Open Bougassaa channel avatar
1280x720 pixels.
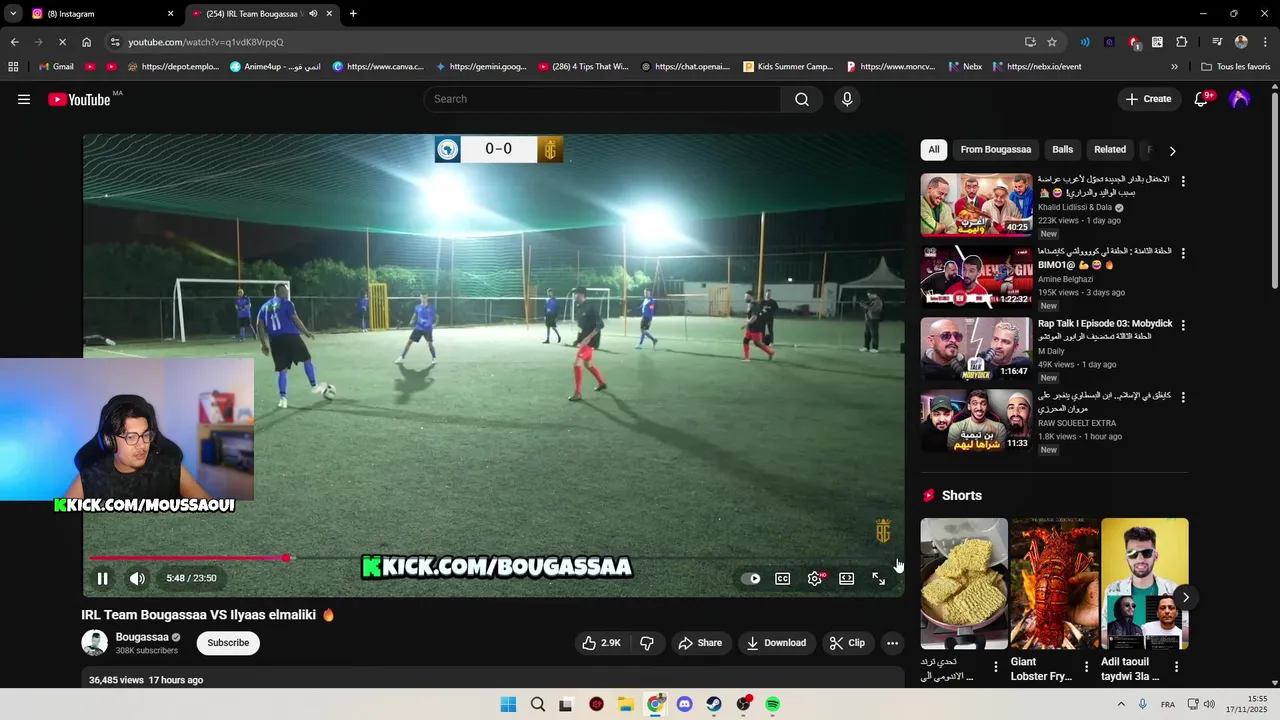coord(94,643)
